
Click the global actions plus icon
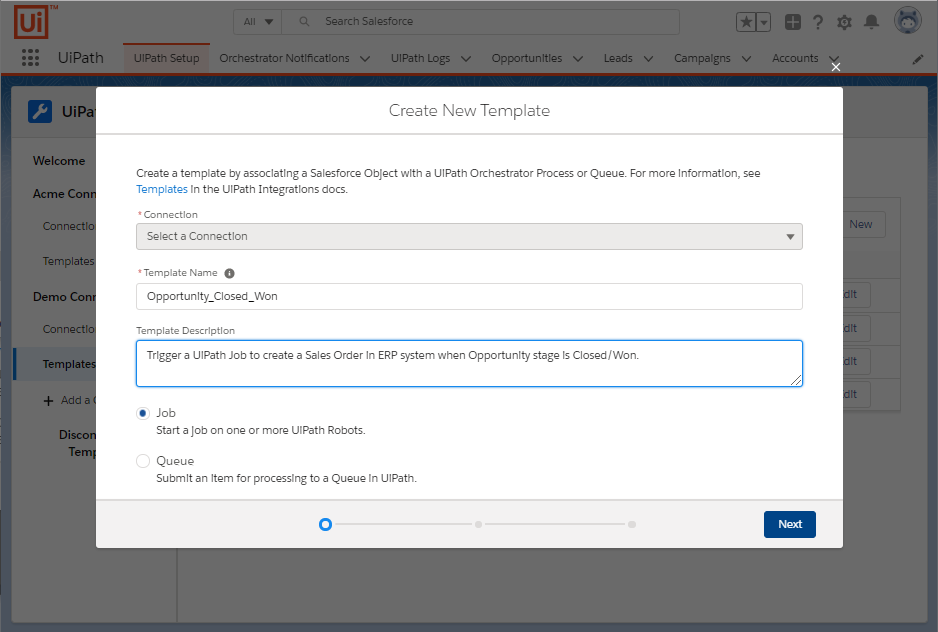(792, 22)
